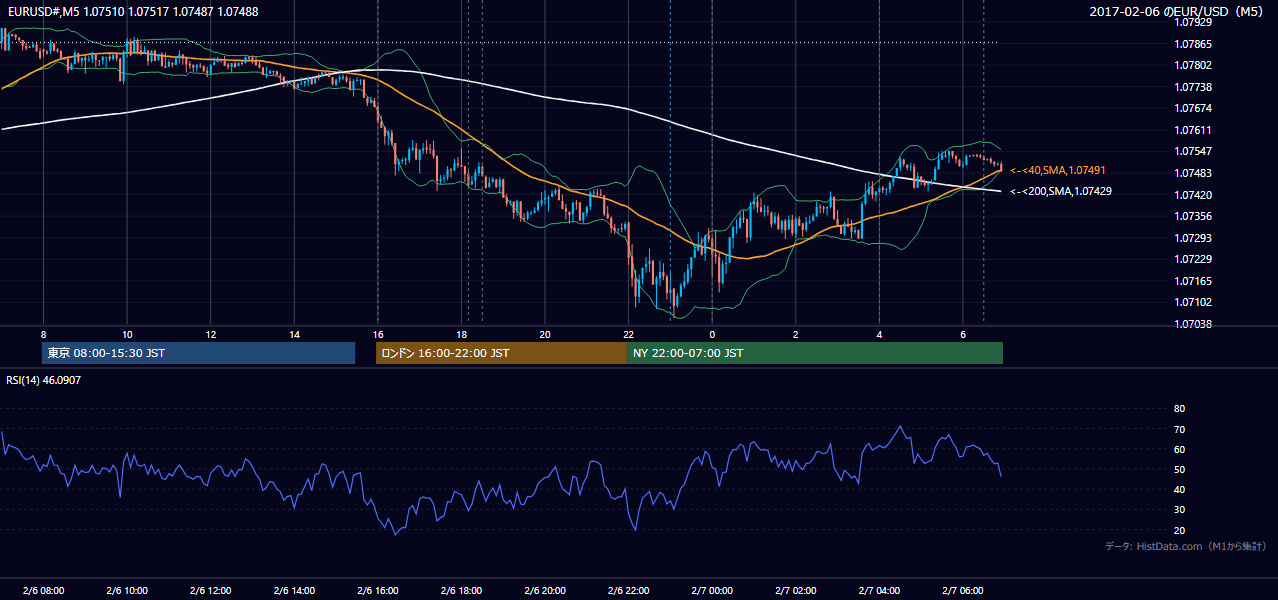Image resolution: width=1278 pixels, height=600 pixels.
Task: Click price axis value 1.07547
Action: click(x=1195, y=152)
